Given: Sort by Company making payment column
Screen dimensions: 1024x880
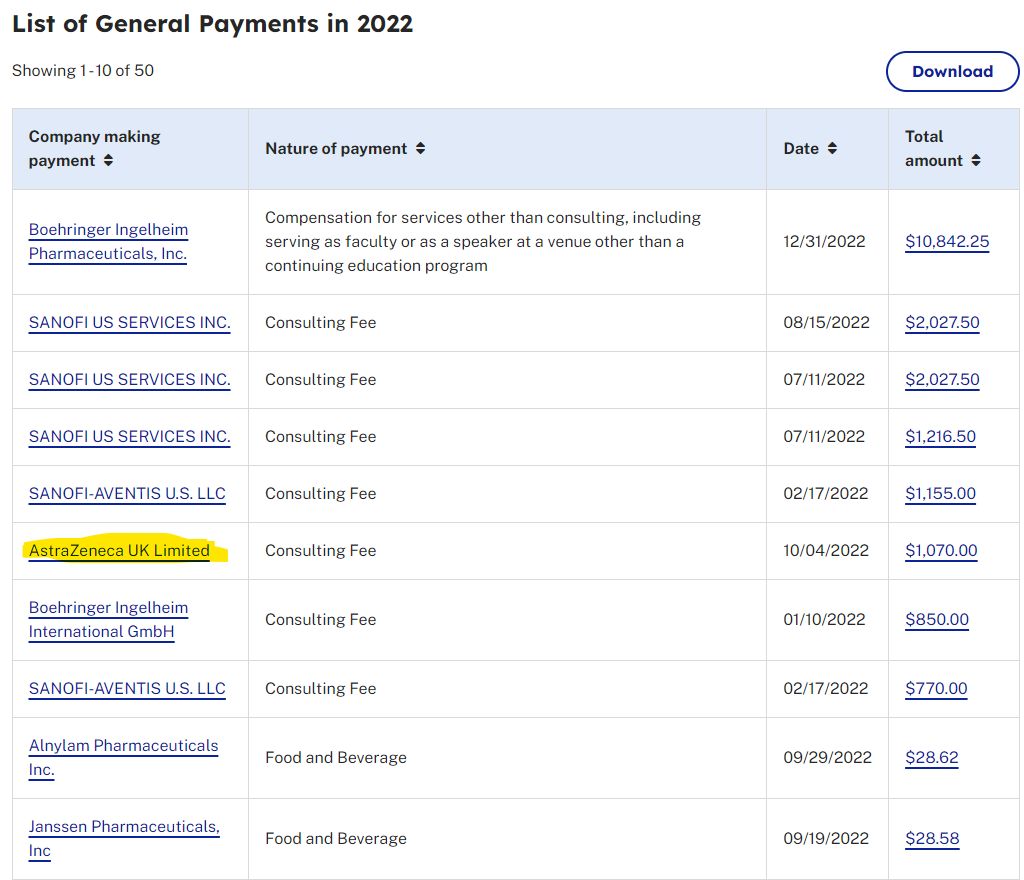Looking at the screenshot, I should point(108,161).
